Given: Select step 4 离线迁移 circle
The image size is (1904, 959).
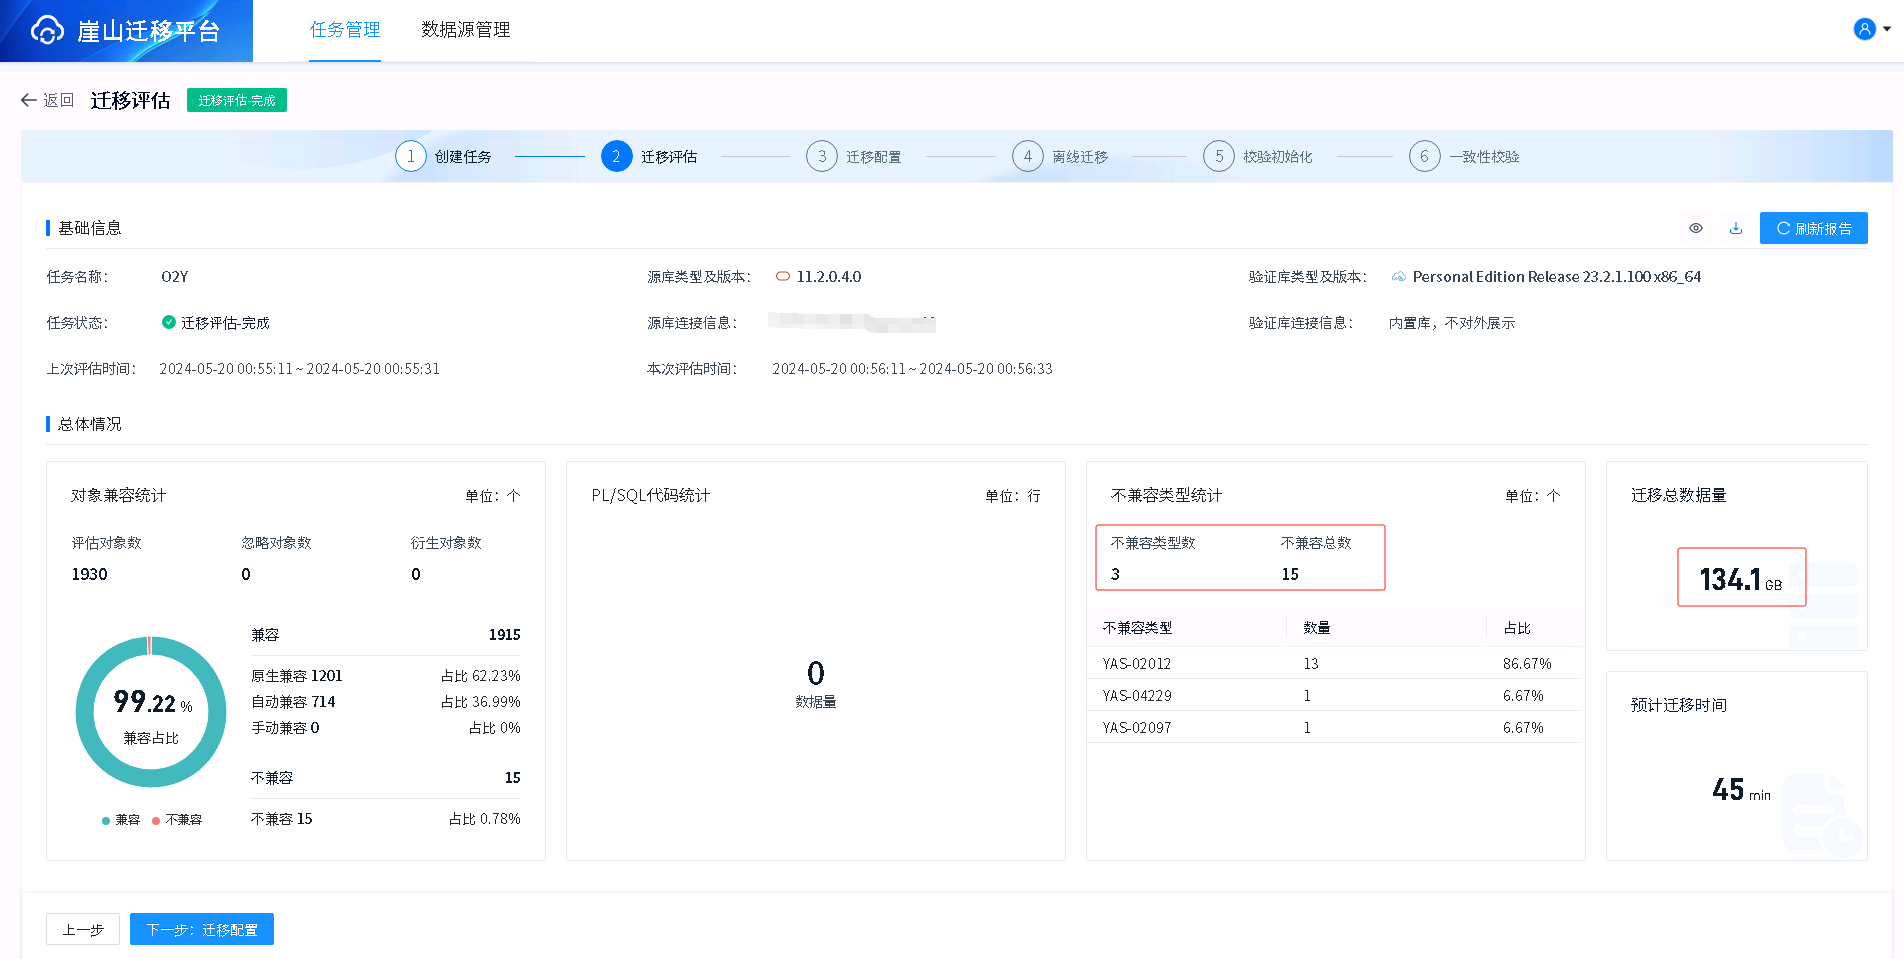Looking at the screenshot, I should (1028, 156).
